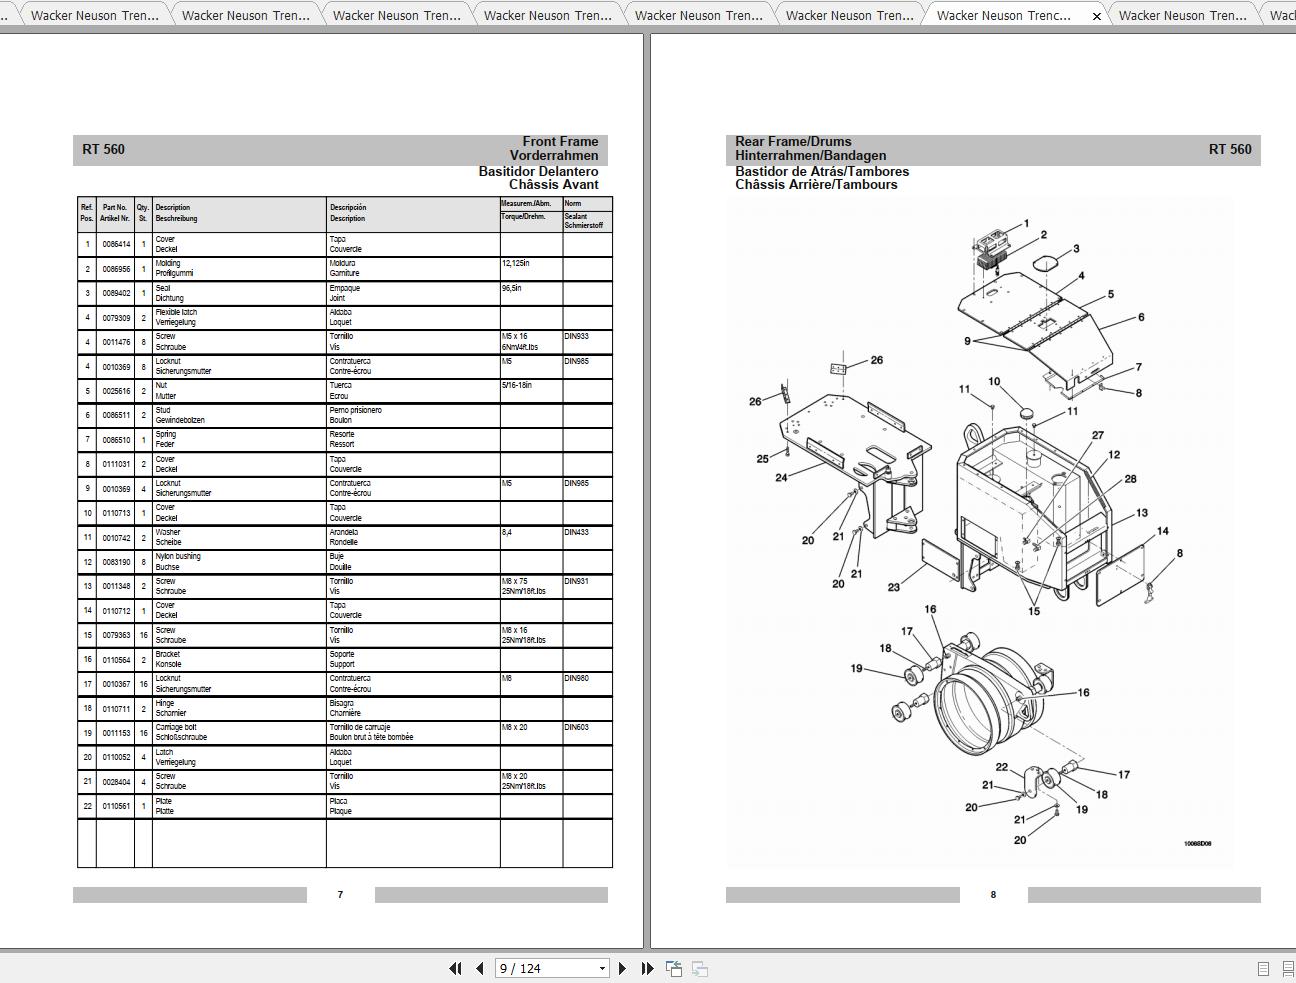Open the page number dropdown list
This screenshot has height=983, width=1296.
[x=602, y=968]
